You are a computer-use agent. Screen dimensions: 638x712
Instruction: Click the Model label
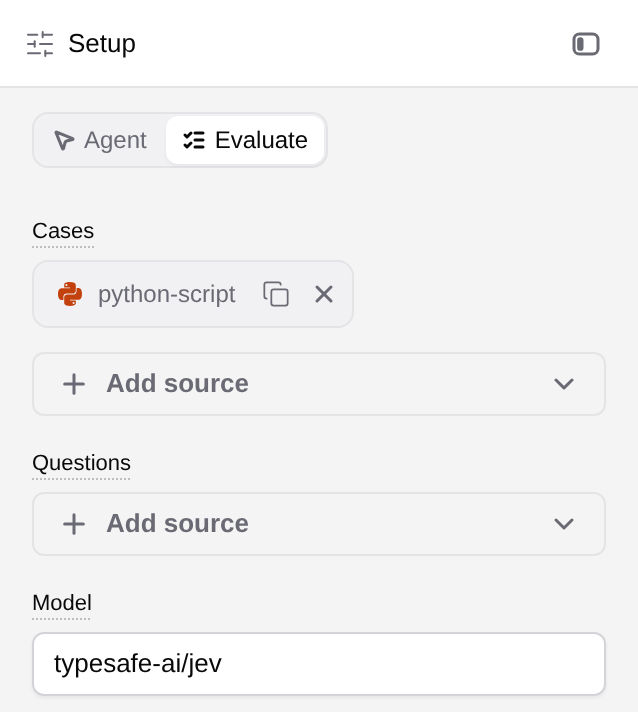point(62,603)
